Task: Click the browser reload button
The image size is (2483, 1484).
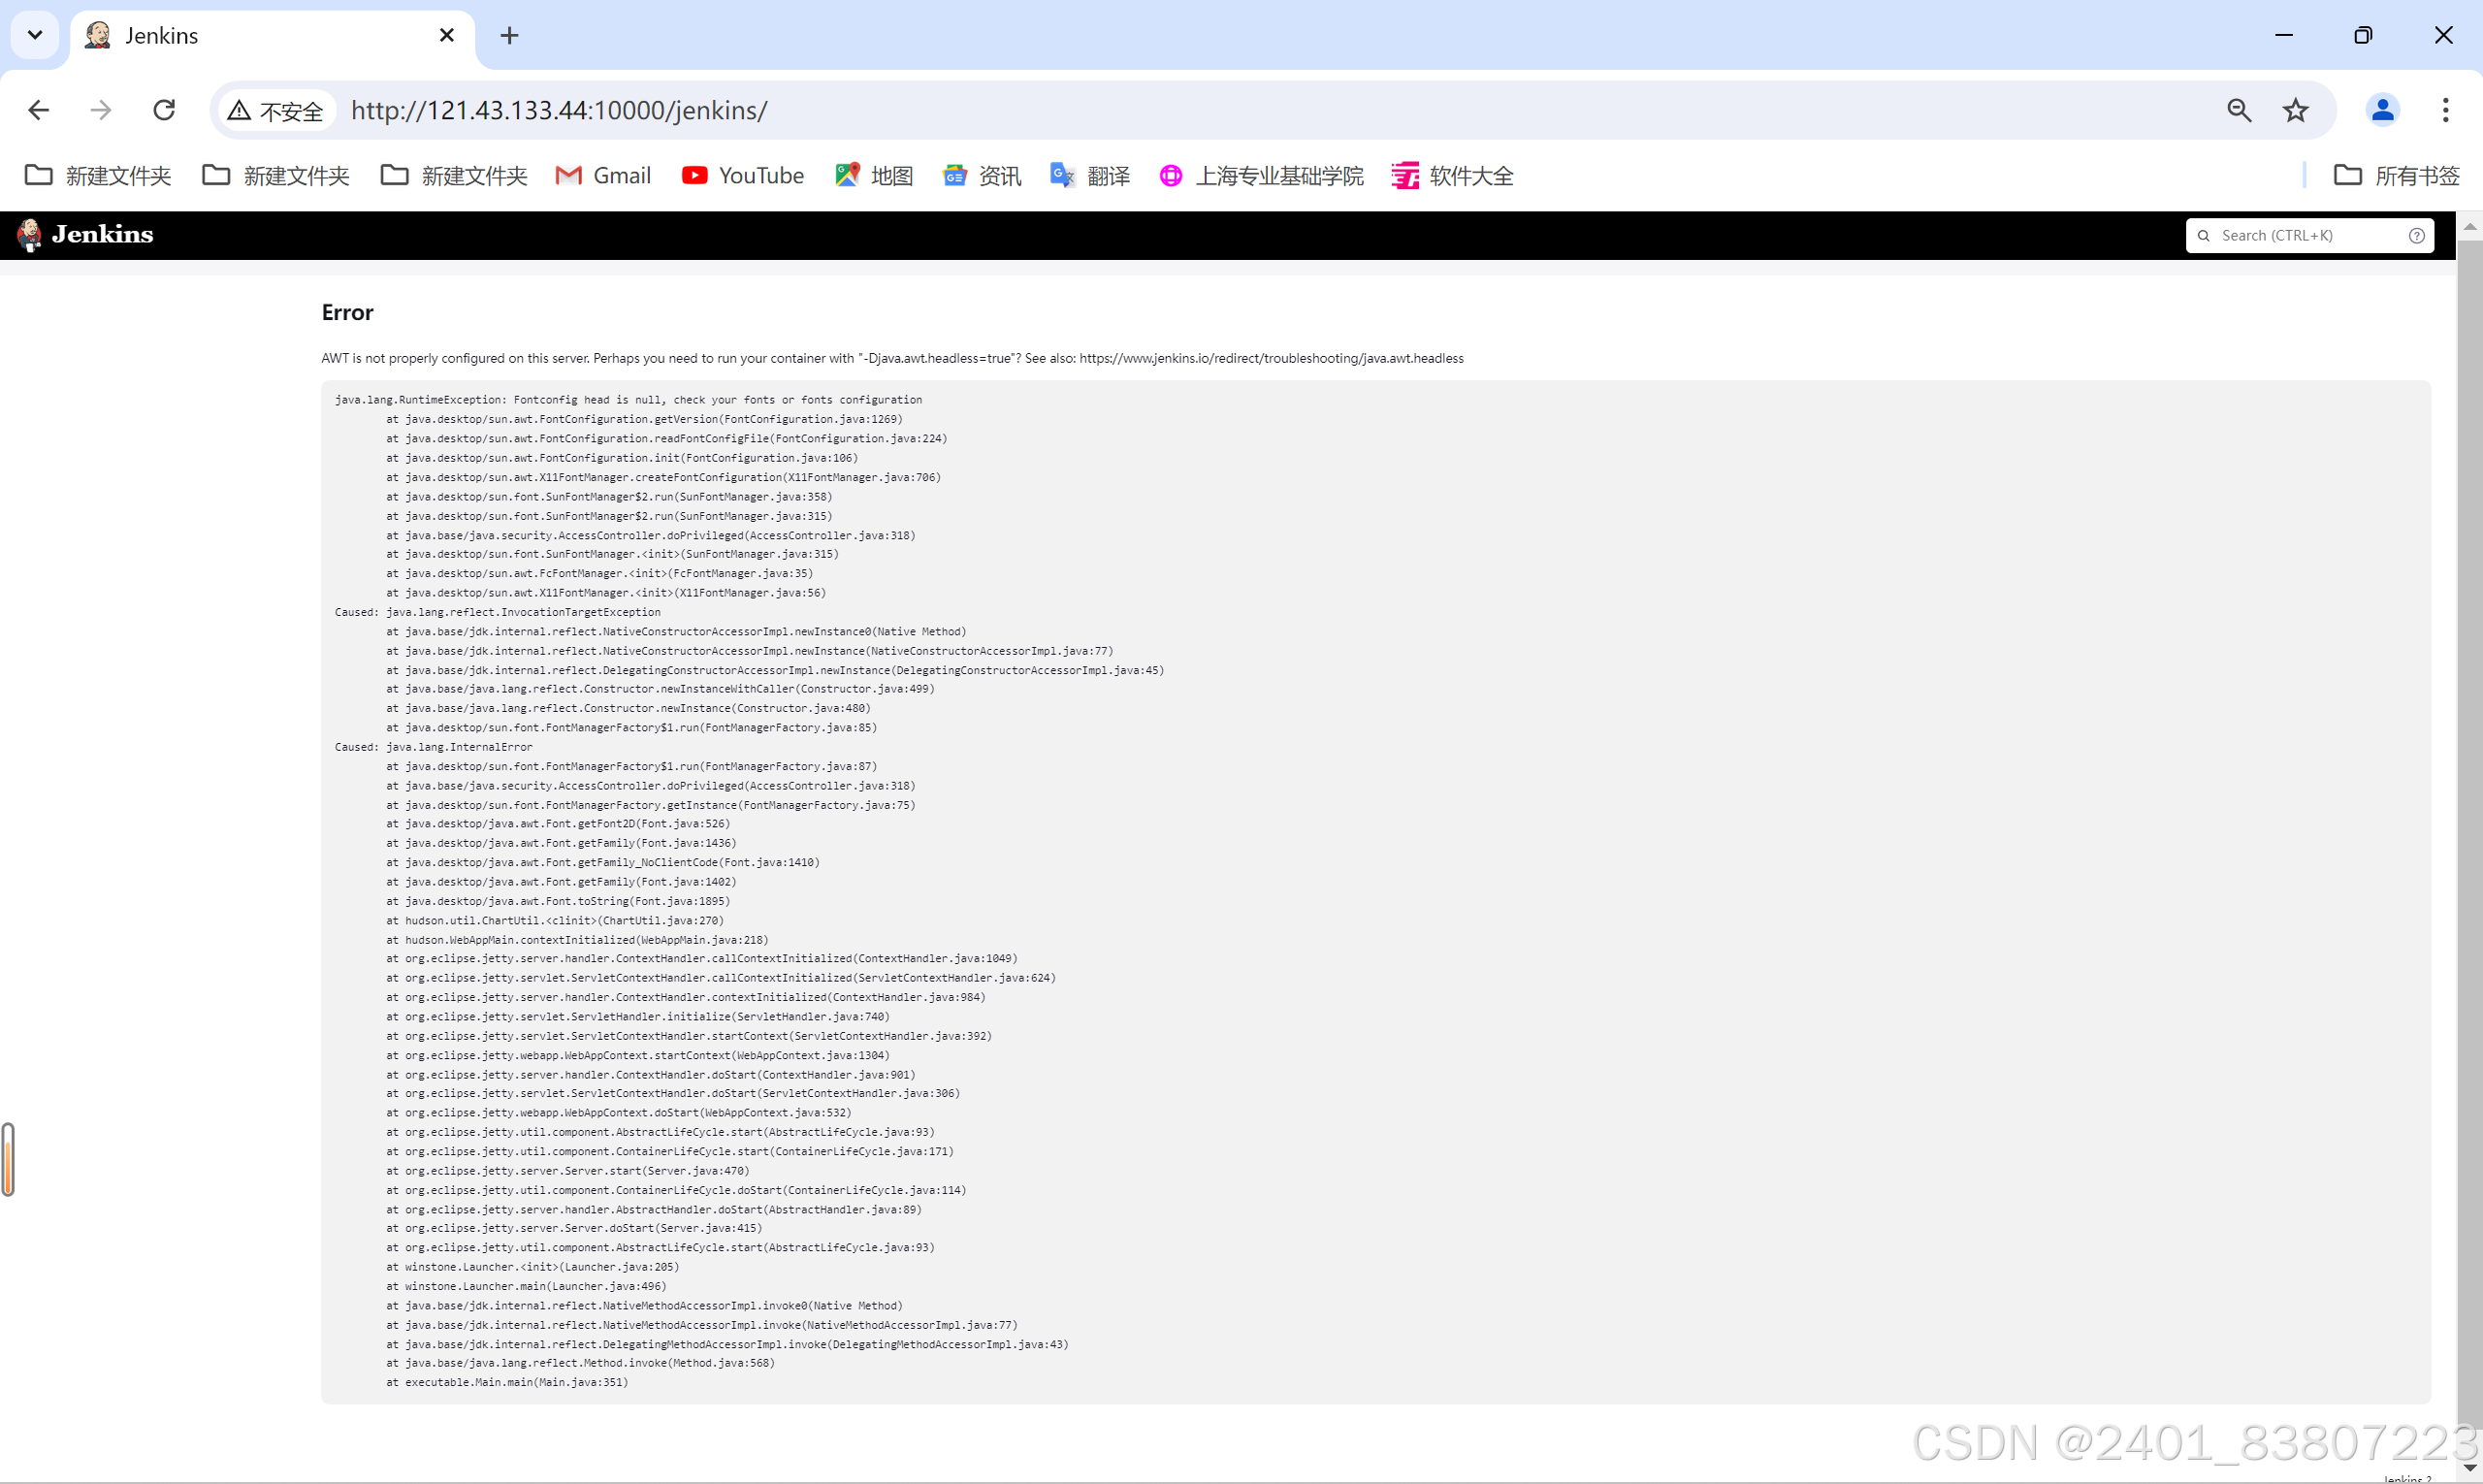Action: (163, 110)
